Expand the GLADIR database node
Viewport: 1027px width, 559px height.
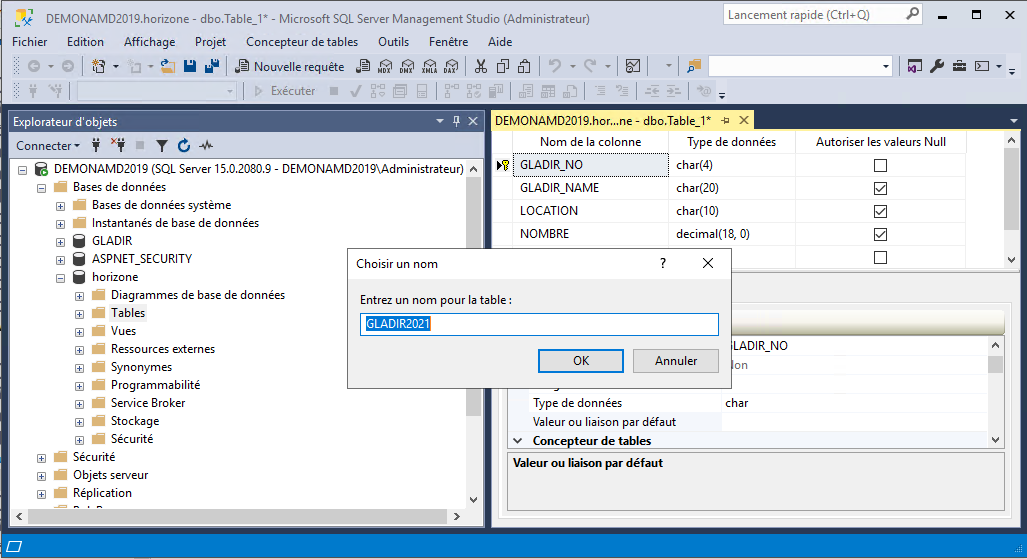(61, 241)
